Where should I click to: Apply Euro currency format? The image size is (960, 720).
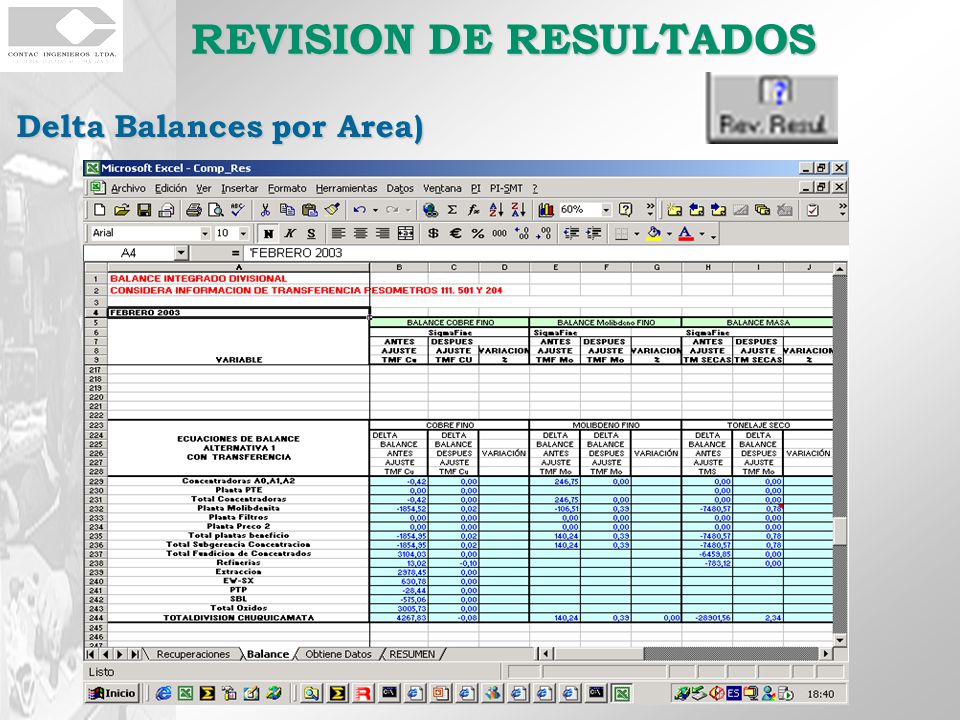click(455, 233)
